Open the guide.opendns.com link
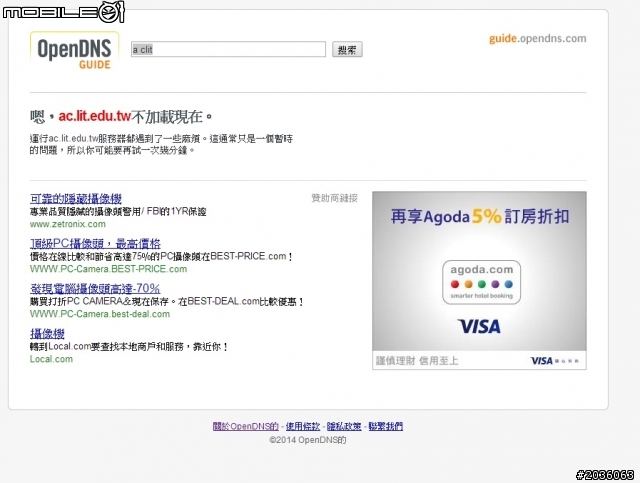The width and height of the screenshot is (640, 483). [538, 38]
